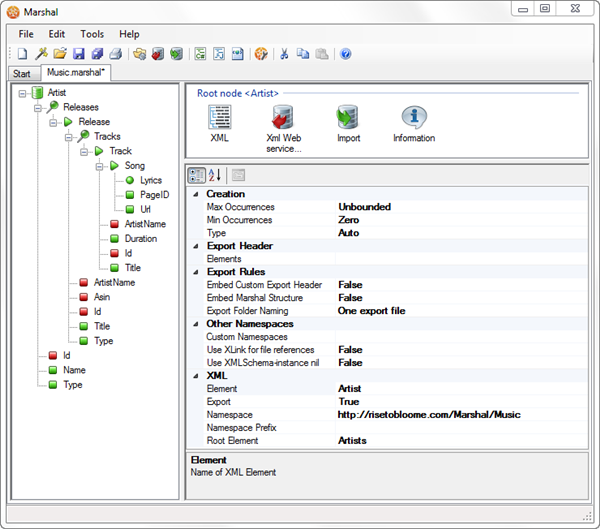The height and width of the screenshot is (529, 600).
Task: Click the Copy toolbar icon
Action: click(x=303, y=54)
